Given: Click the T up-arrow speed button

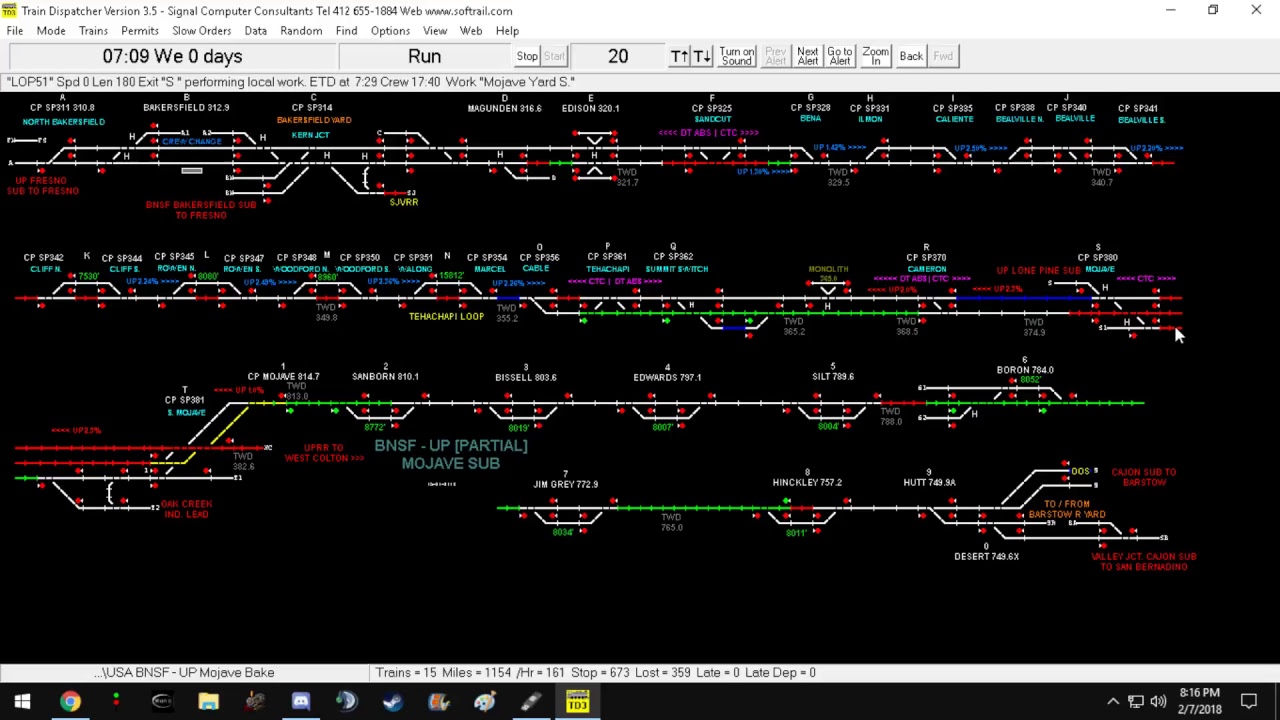Looking at the screenshot, I should (680, 56).
